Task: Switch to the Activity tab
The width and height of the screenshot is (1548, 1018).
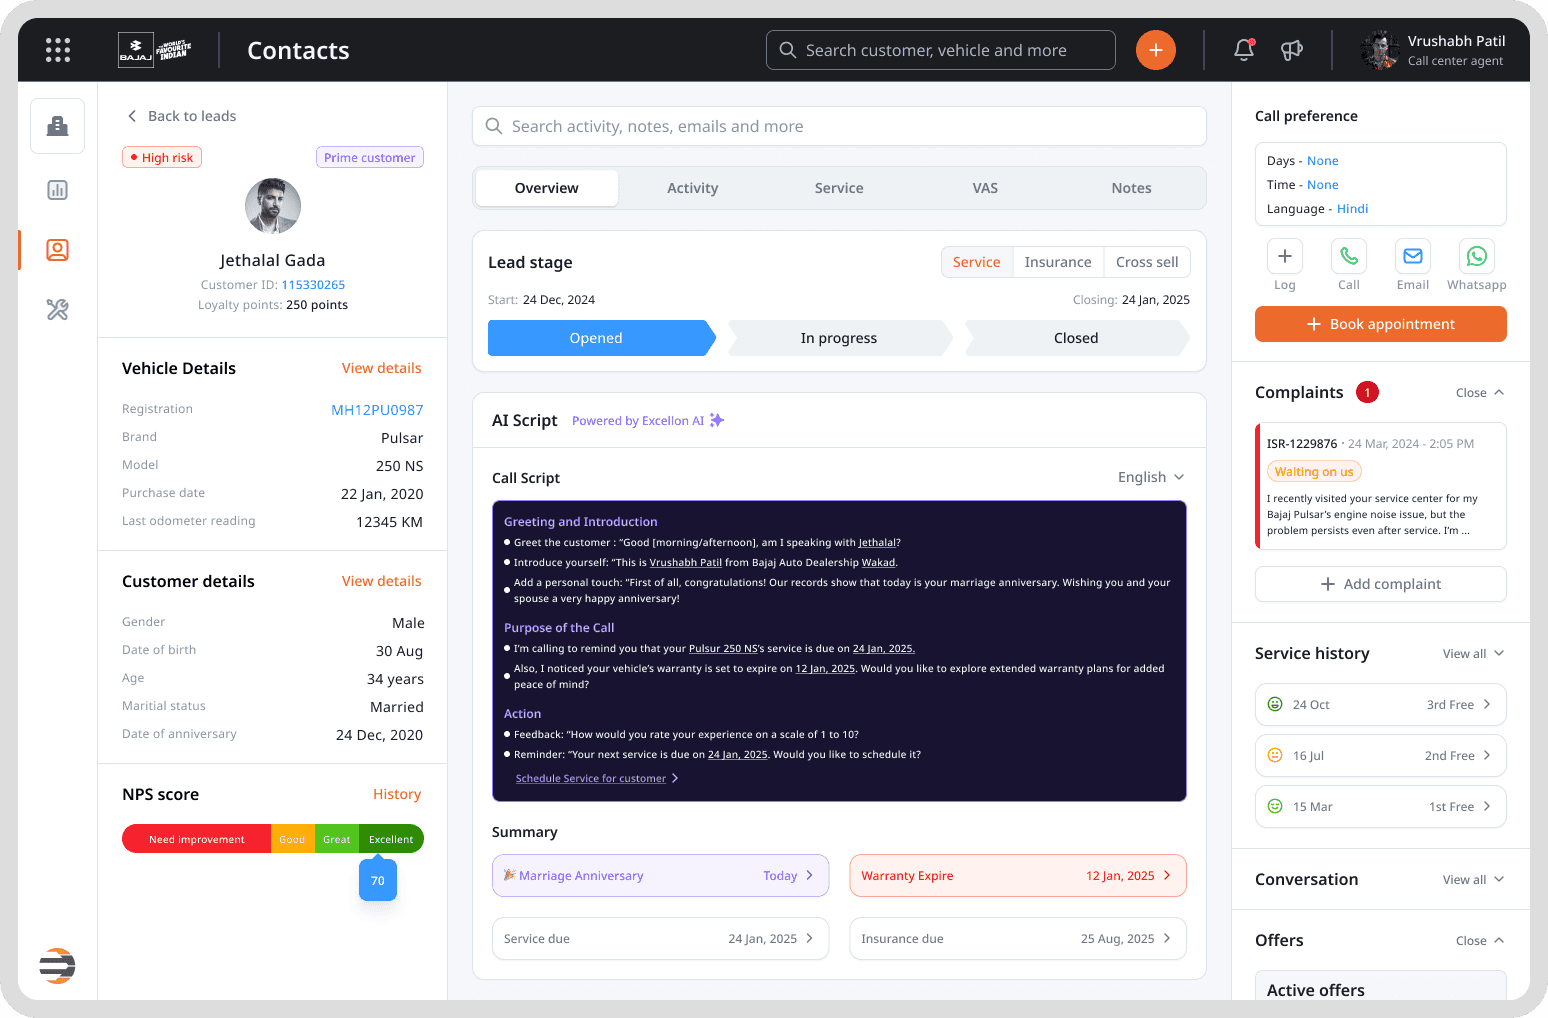Action: (x=693, y=188)
